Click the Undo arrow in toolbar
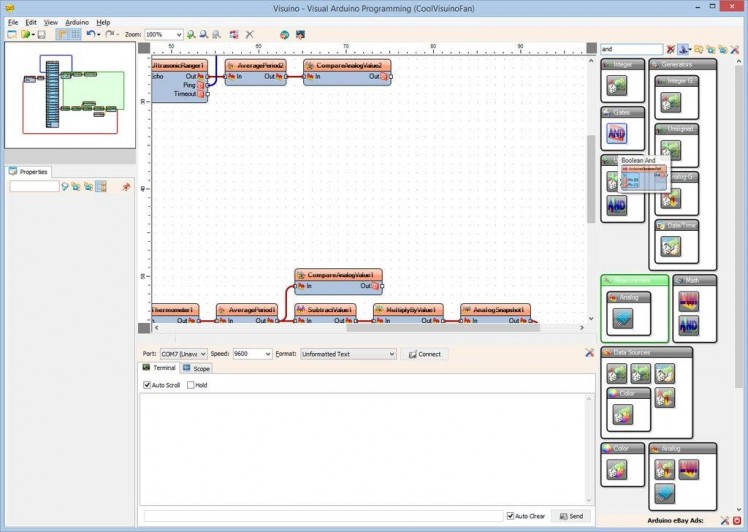The height and width of the screenshot is (532, 748). click(x=91, y=34)
